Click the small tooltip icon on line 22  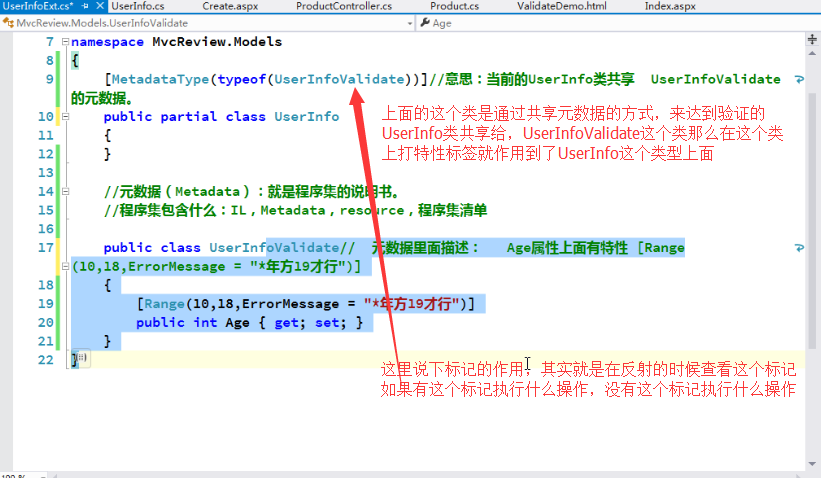click(x=82, y=358)
